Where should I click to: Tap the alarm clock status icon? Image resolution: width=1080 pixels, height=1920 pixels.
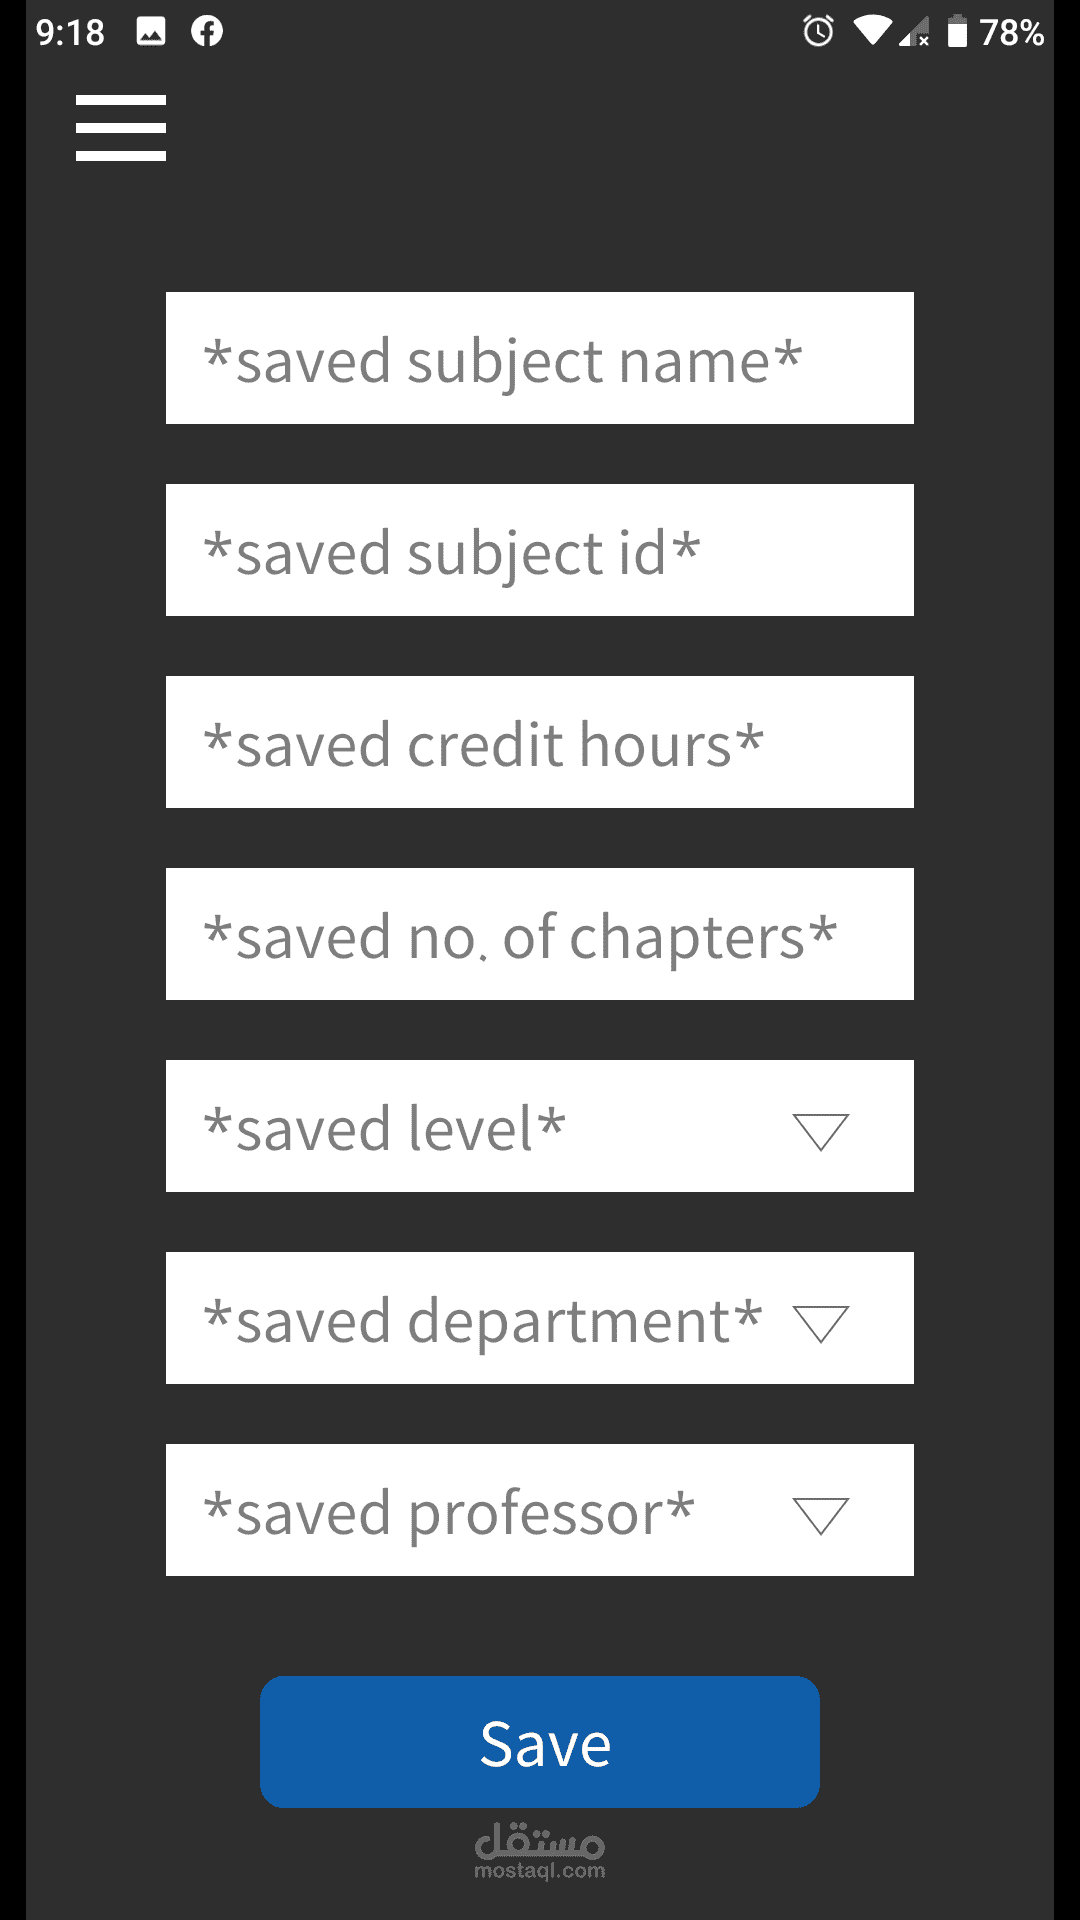[x=818, y=32]
